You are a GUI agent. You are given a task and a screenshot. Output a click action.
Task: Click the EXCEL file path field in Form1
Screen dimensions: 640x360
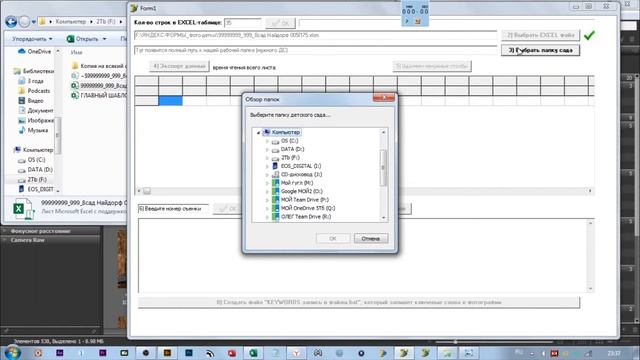tap(315, 36)
